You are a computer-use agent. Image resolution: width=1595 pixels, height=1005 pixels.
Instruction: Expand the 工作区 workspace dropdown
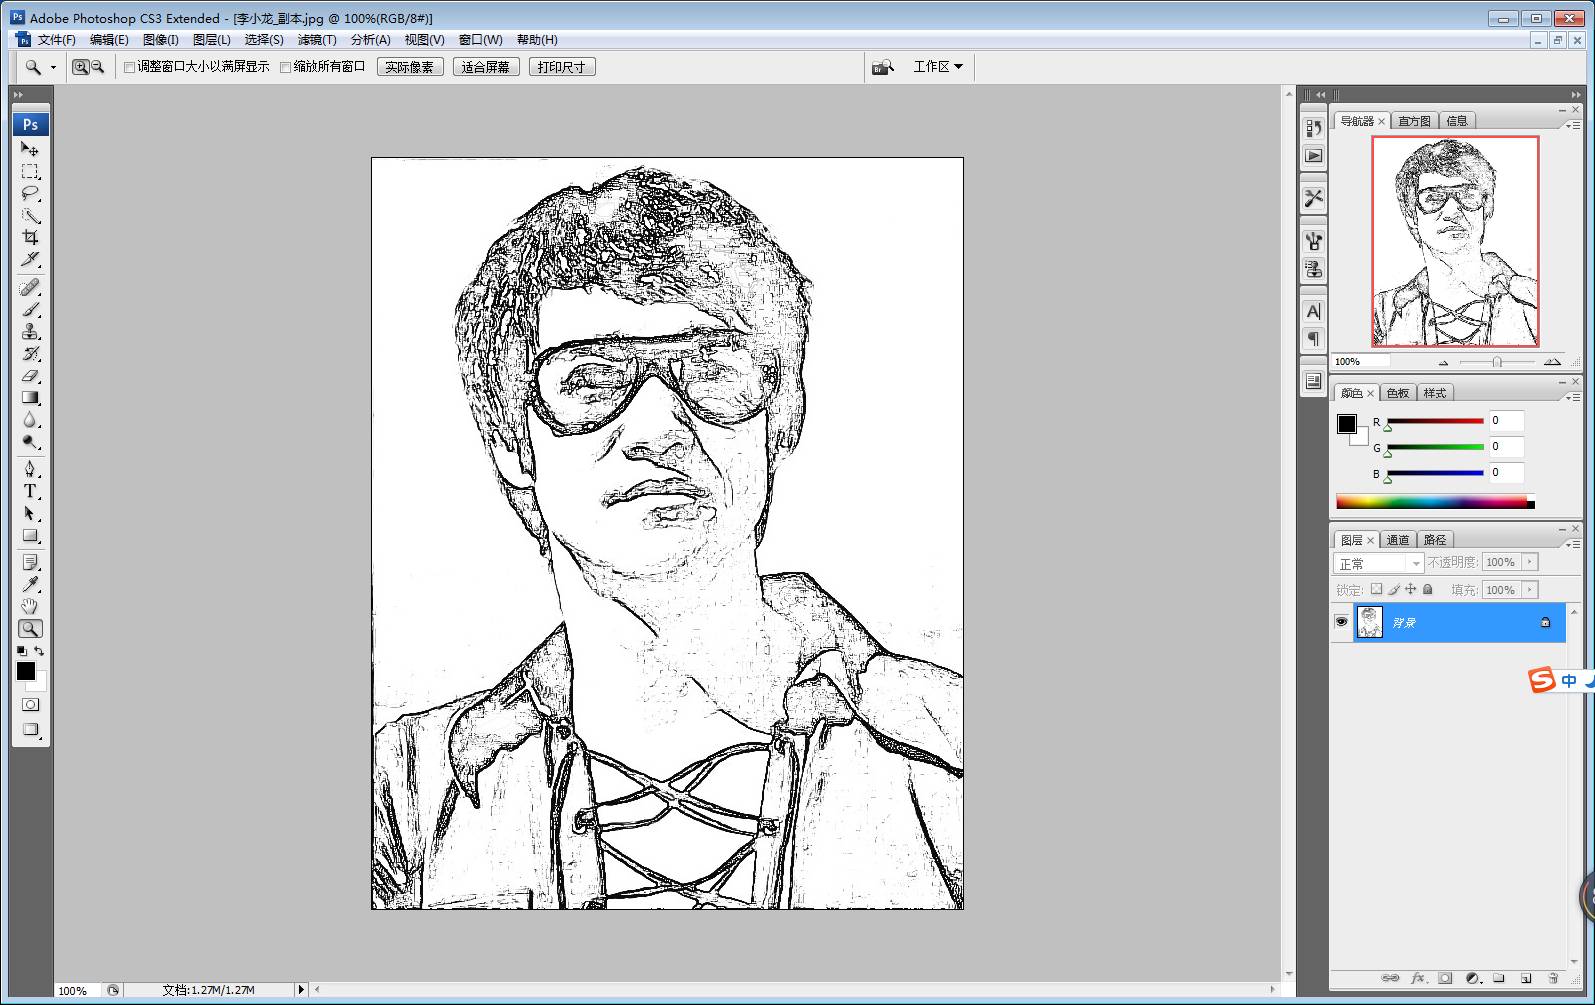pos(937,67)
